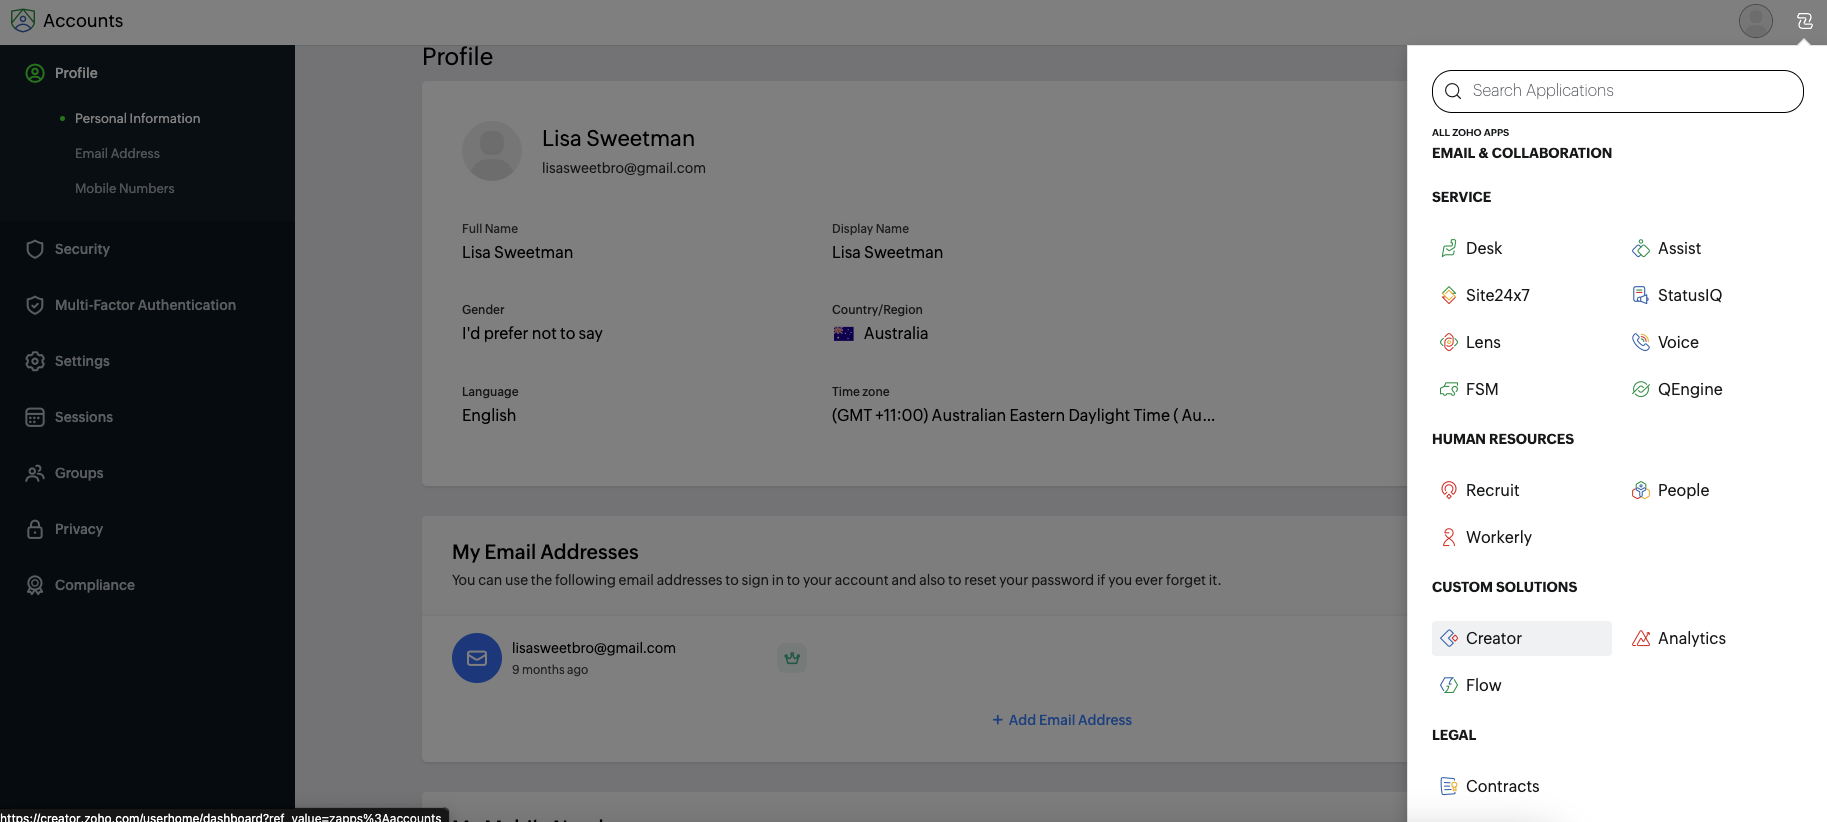Click the LEGAL category heading
The image size is (1827, 822).
click(x=1453, y=735)
